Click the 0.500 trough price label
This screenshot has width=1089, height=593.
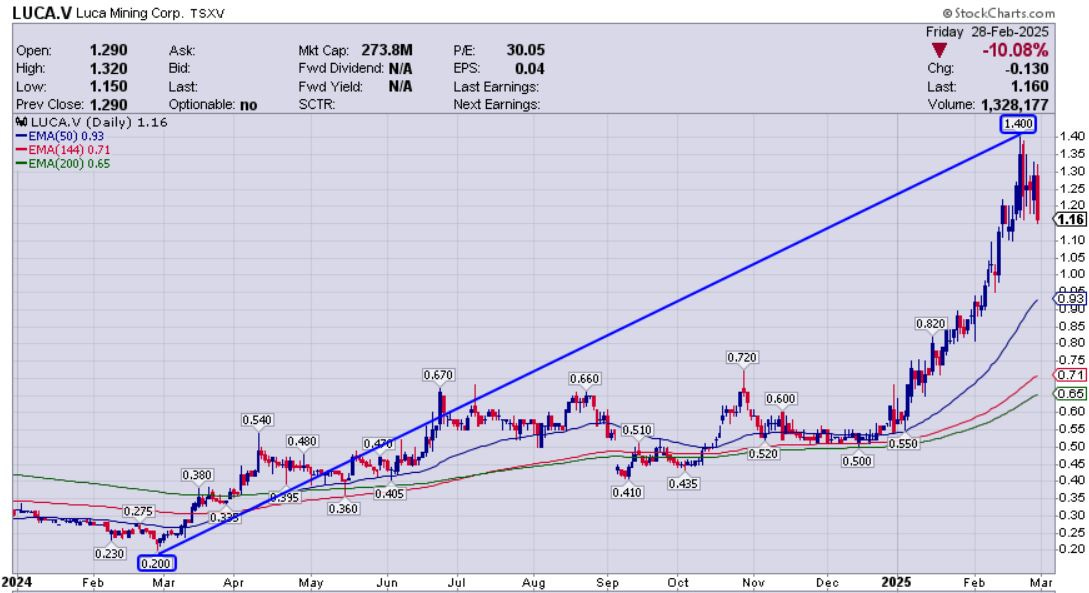click(x=857, y=461)
